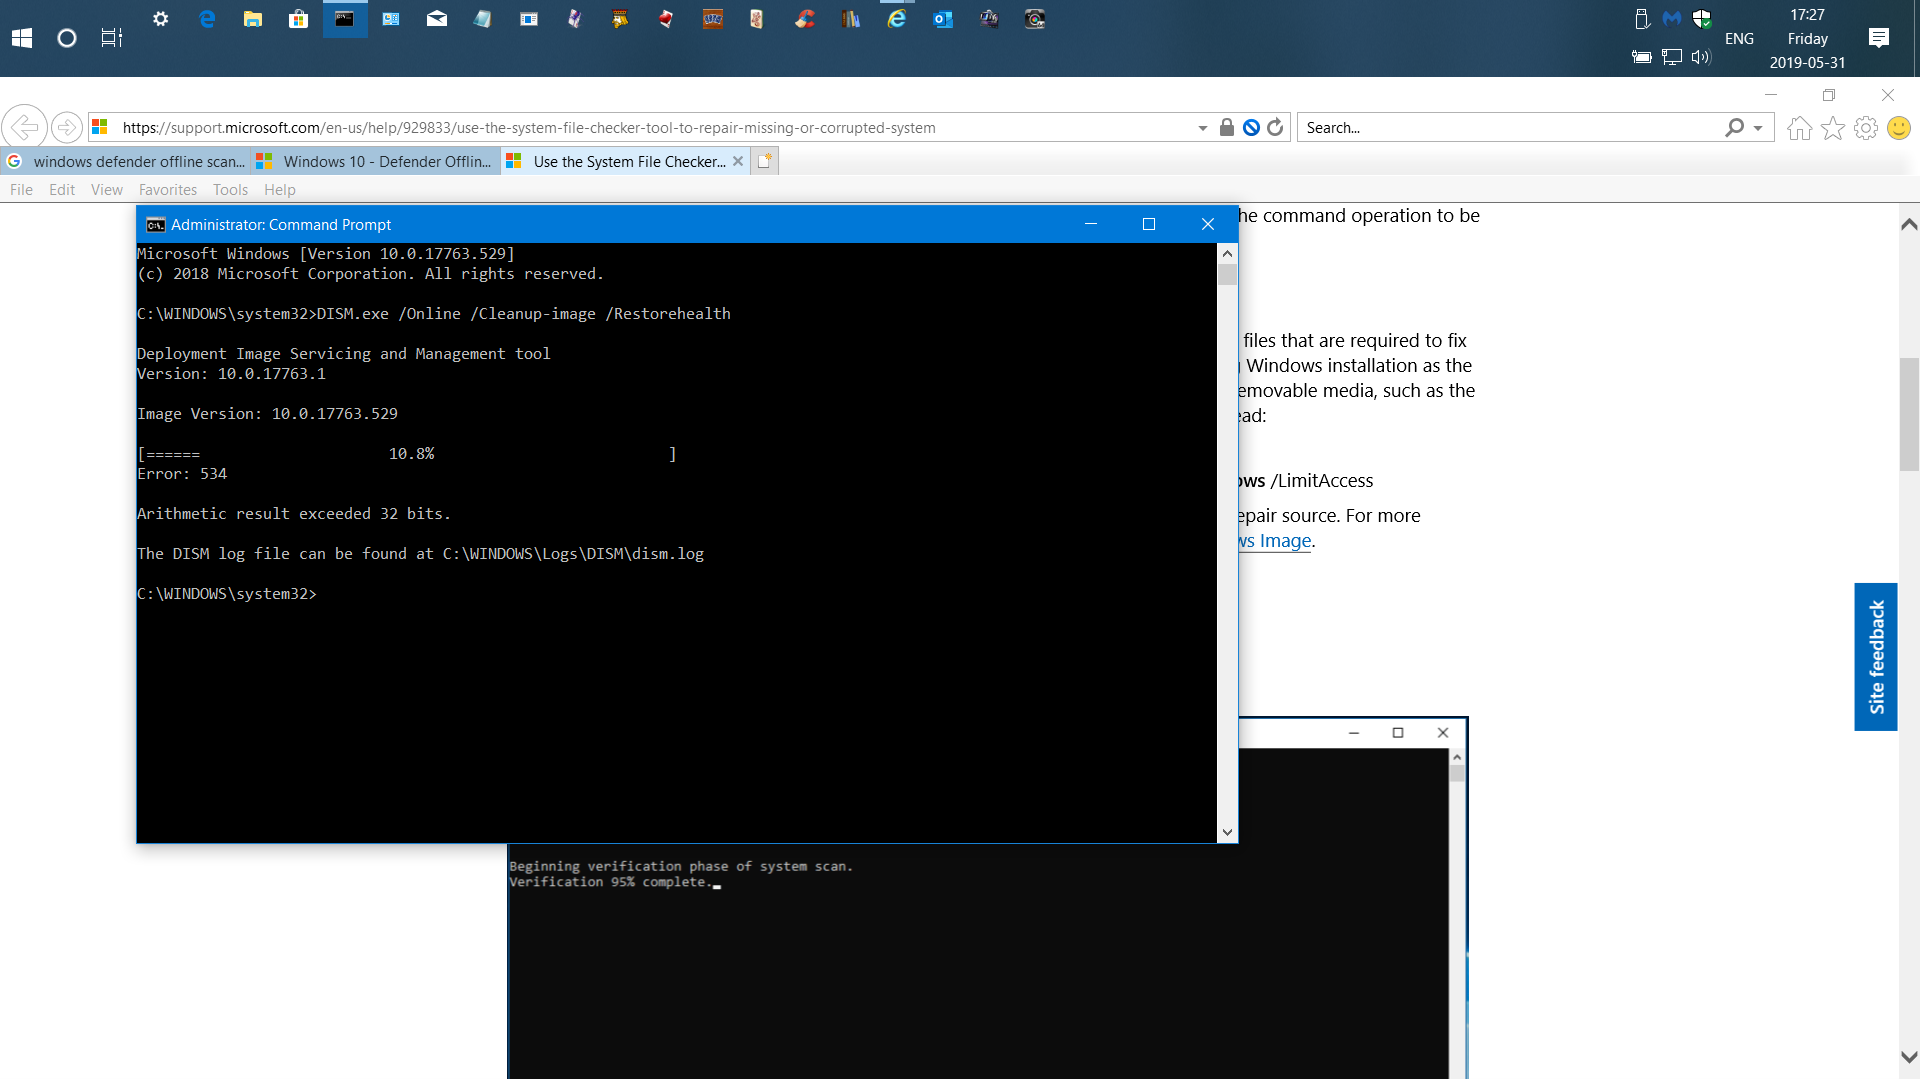The image size is (1920, 1080).
Task: Switch to 'Windows 10 - Defender Offlin...' tab
Action: click(376, 161)
